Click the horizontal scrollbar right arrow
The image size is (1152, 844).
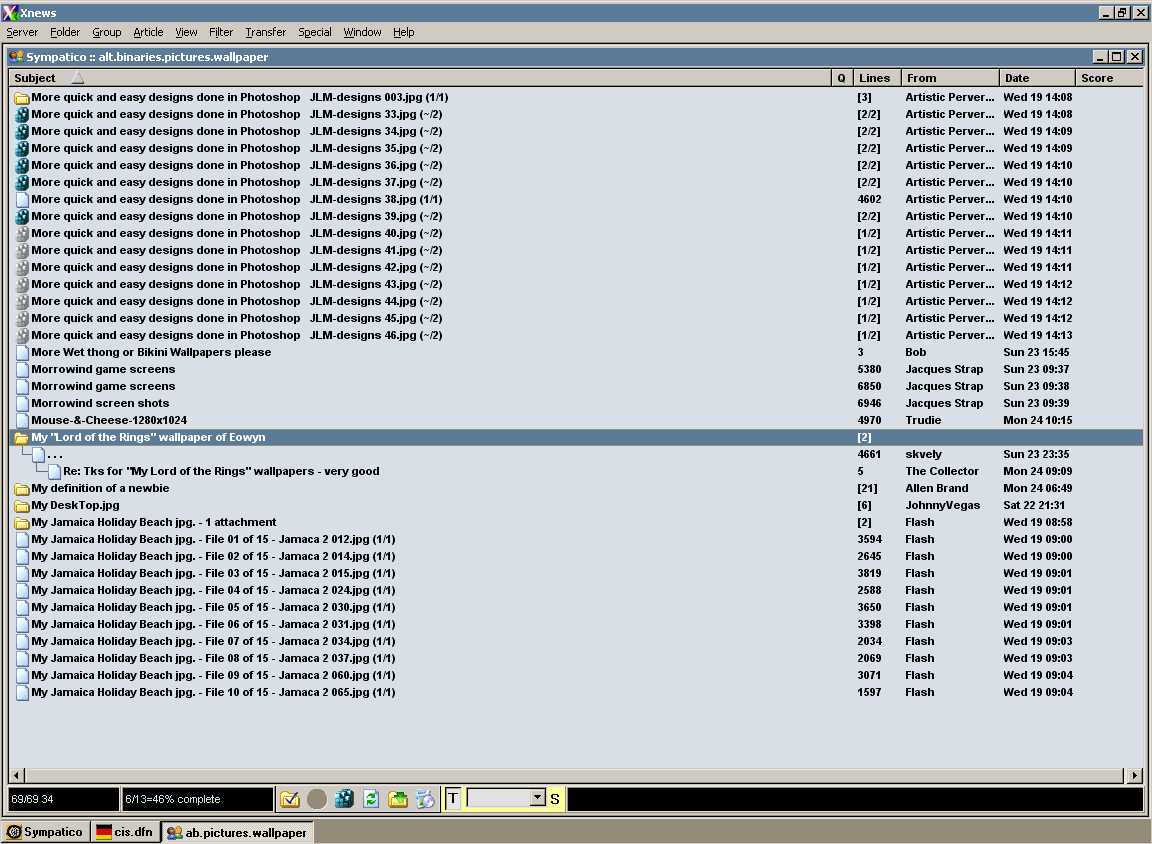tap(1134, 775)
